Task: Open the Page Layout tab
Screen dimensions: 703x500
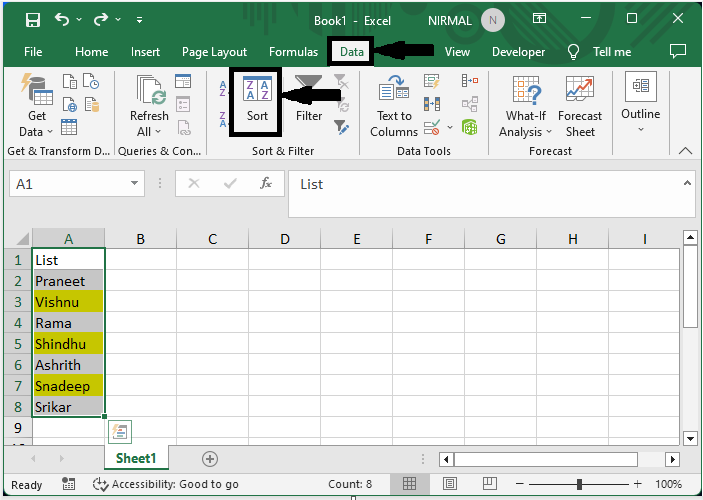Action: tap(214, 52)
